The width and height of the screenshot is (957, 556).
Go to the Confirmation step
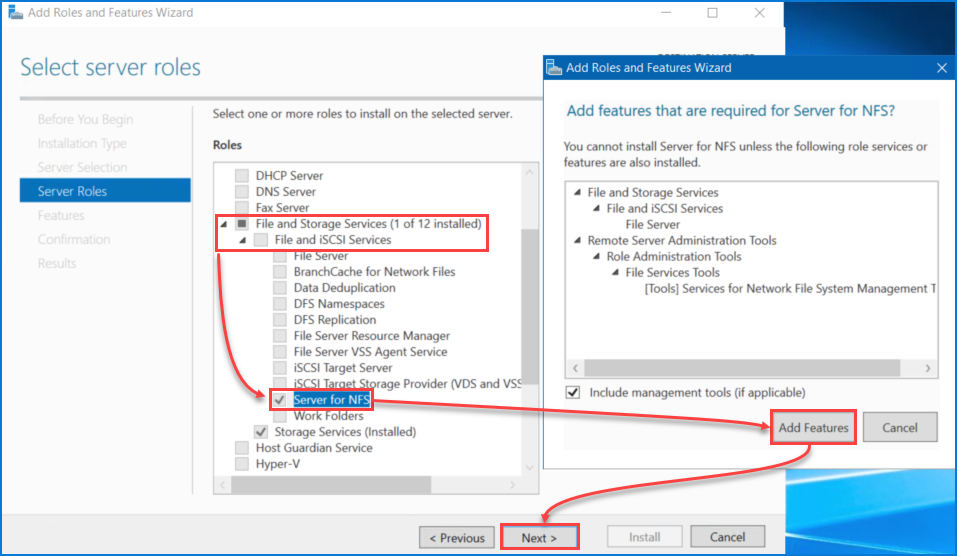[x=74, y=239]
